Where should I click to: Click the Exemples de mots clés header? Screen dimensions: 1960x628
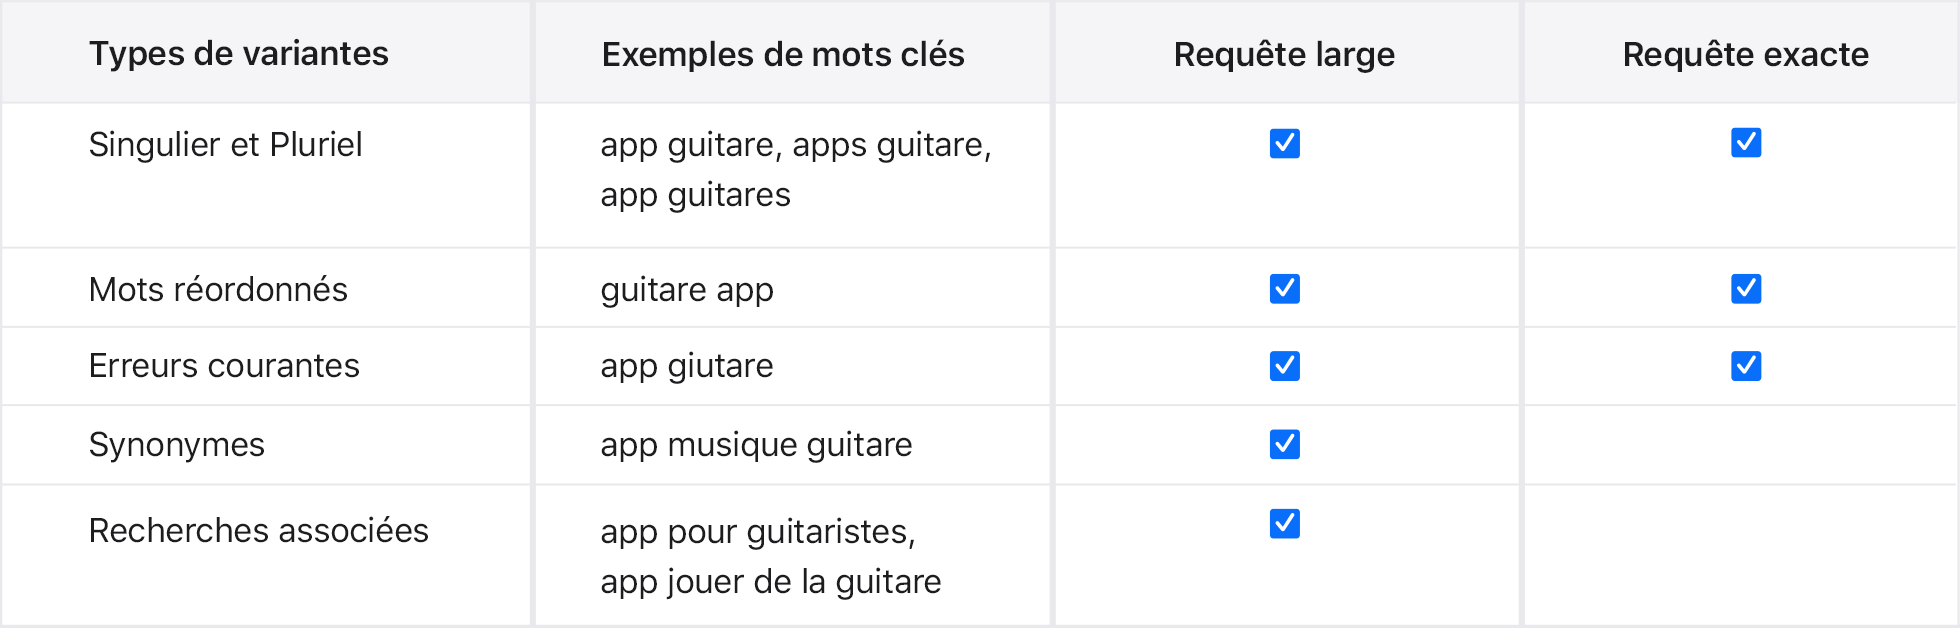coord(783,55)
